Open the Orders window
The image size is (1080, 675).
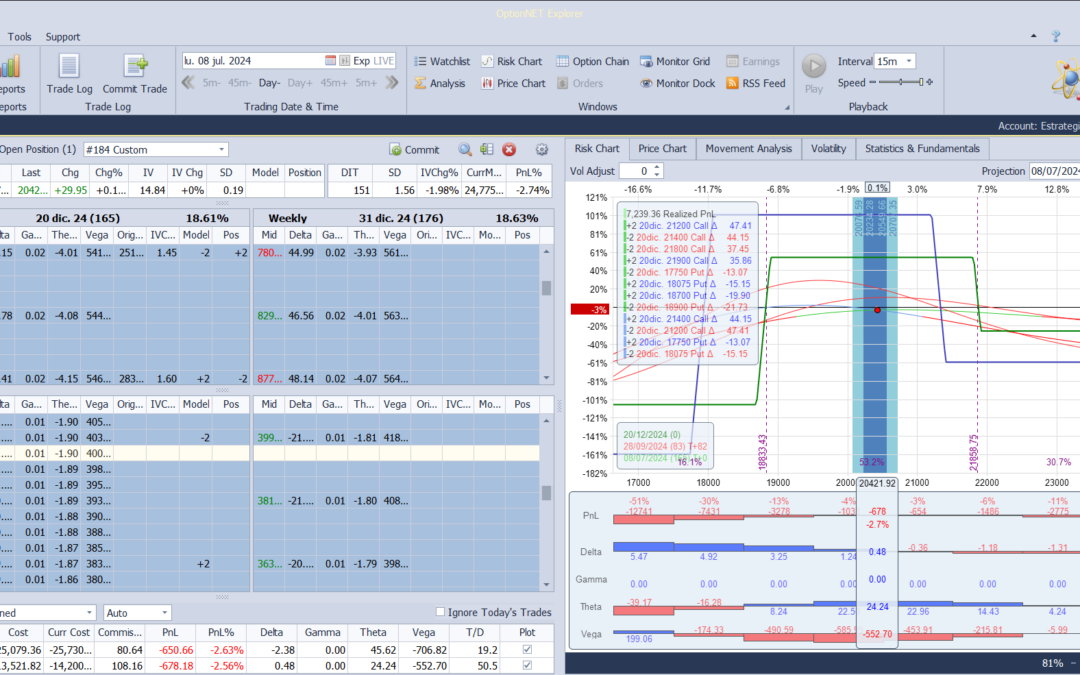coord(580,83)
